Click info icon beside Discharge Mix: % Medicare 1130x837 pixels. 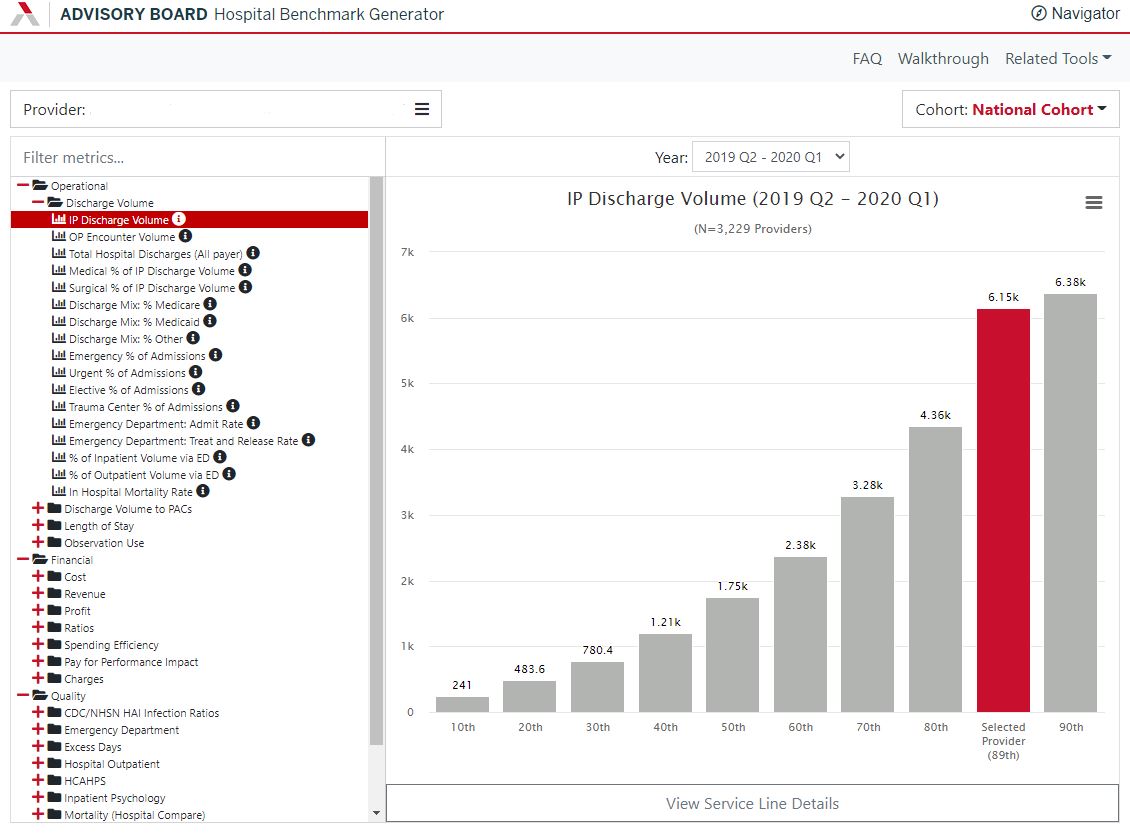click(x=210, y=305)
